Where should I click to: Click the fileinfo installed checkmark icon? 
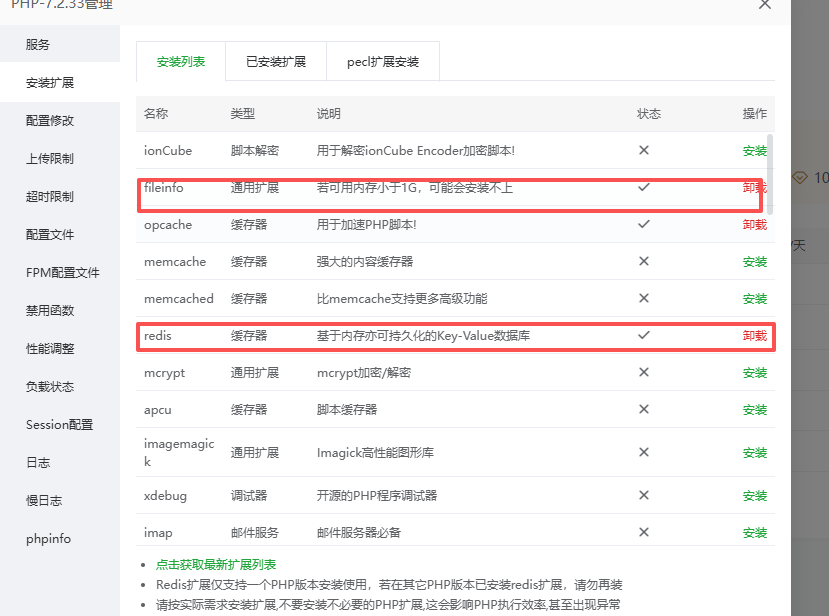[x=643, y=187]
